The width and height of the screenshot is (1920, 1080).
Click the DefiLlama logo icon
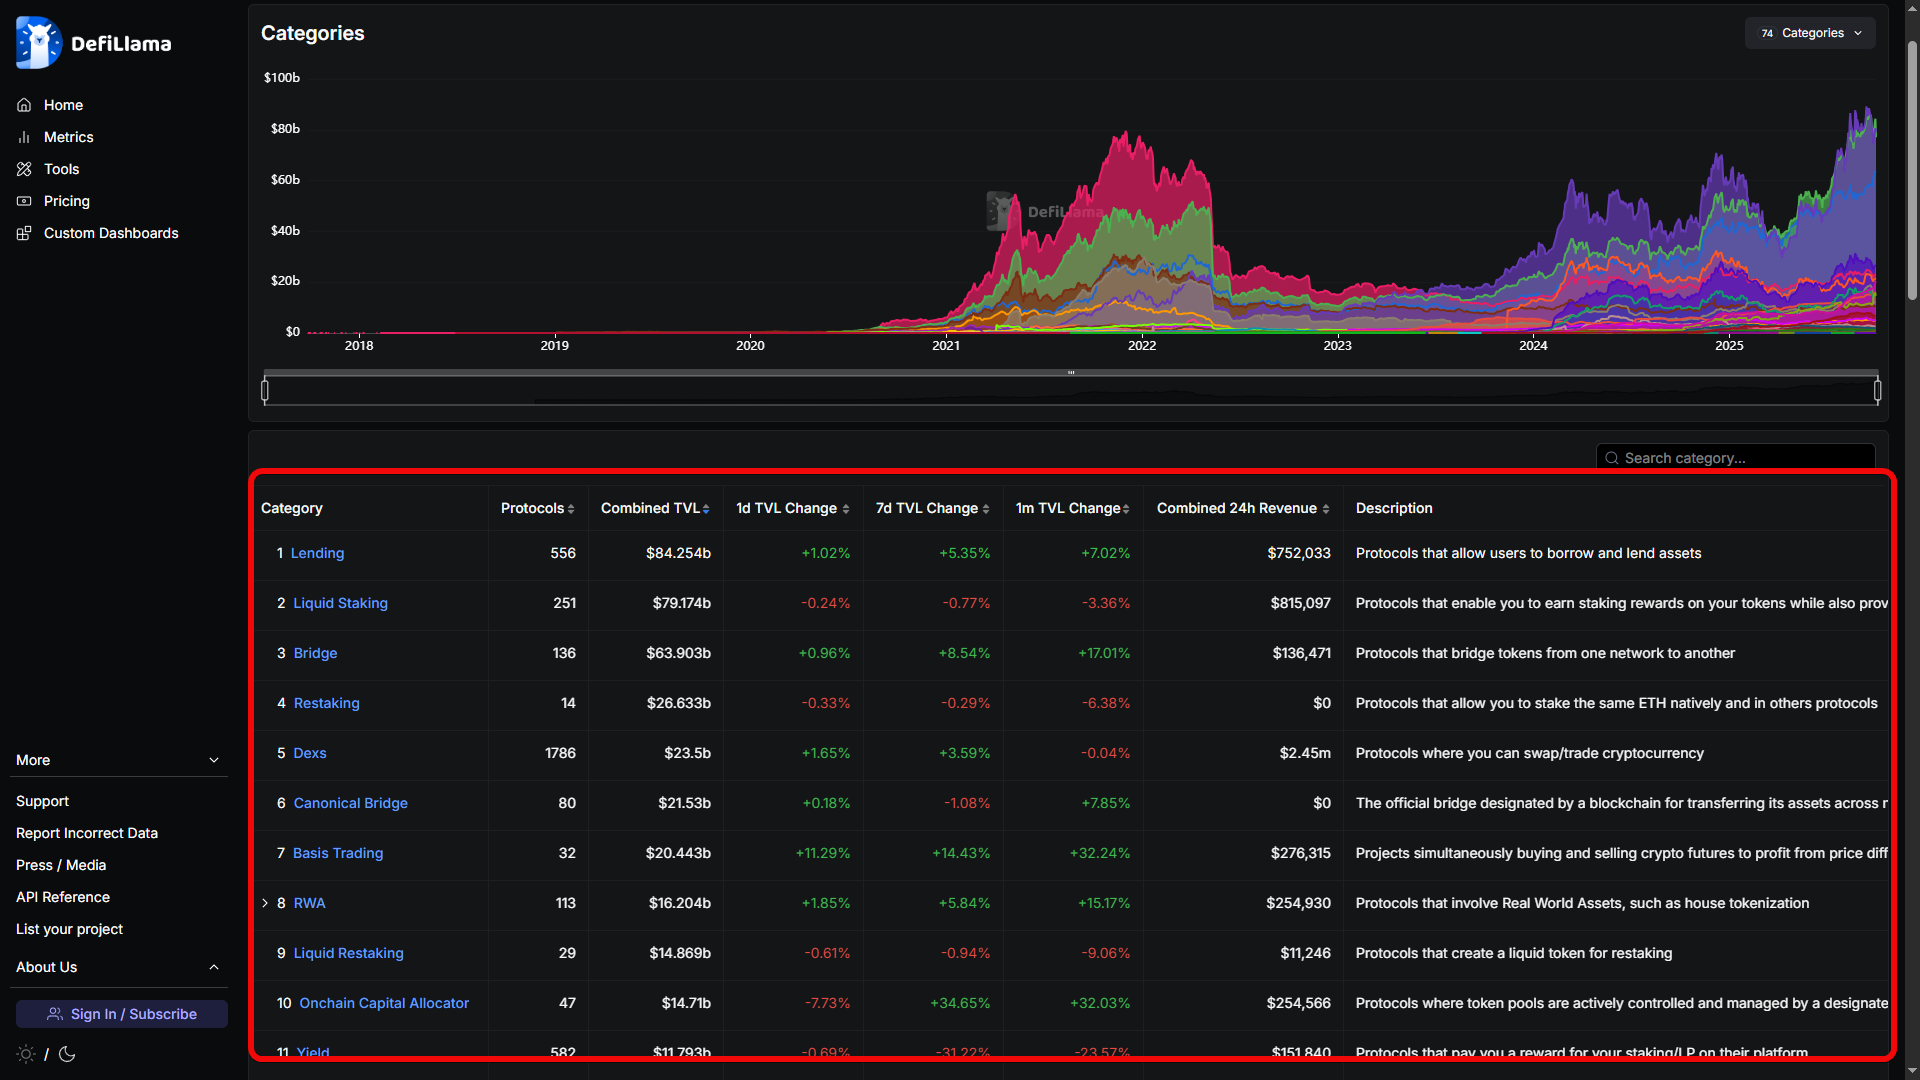39,43
